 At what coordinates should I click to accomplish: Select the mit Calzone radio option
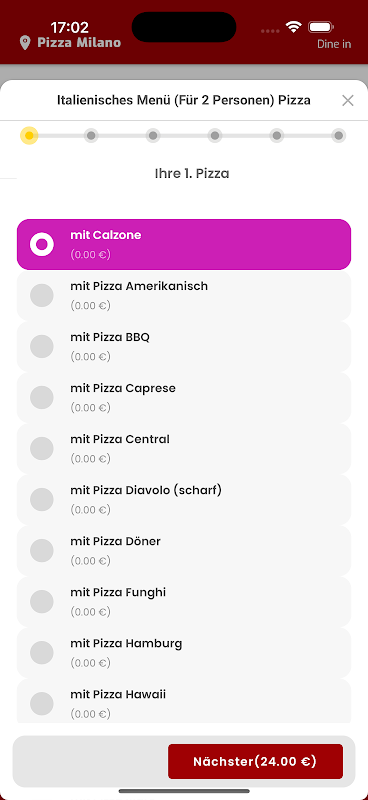click(x=184, y=244)
